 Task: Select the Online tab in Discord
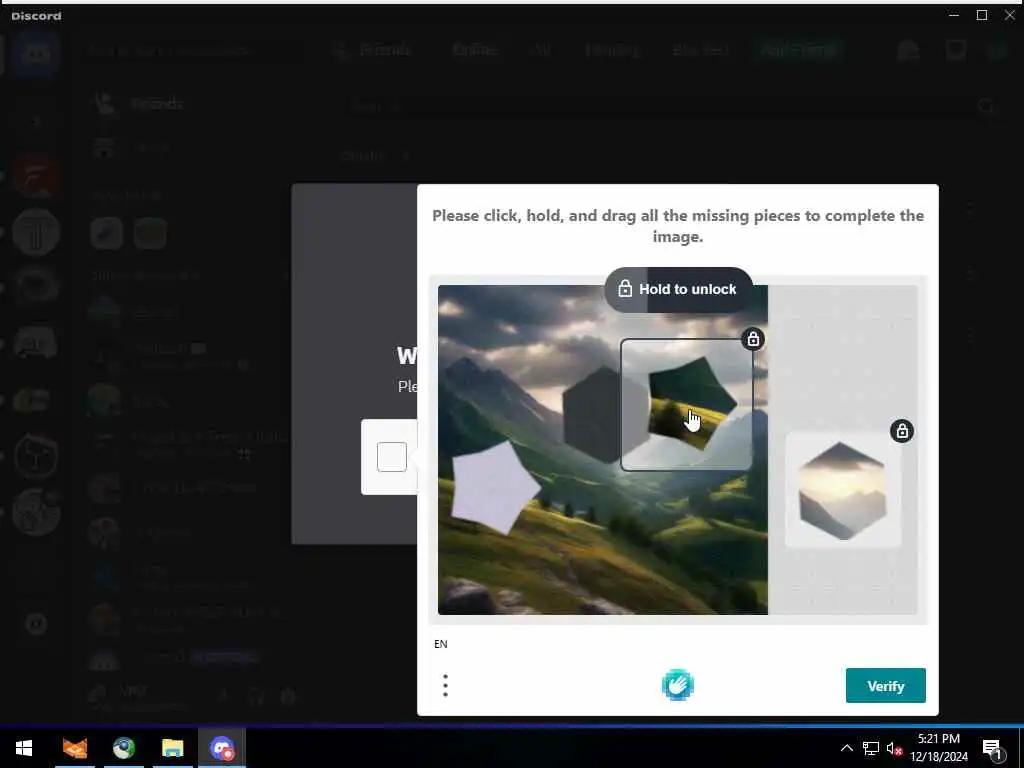coord(475,50)
